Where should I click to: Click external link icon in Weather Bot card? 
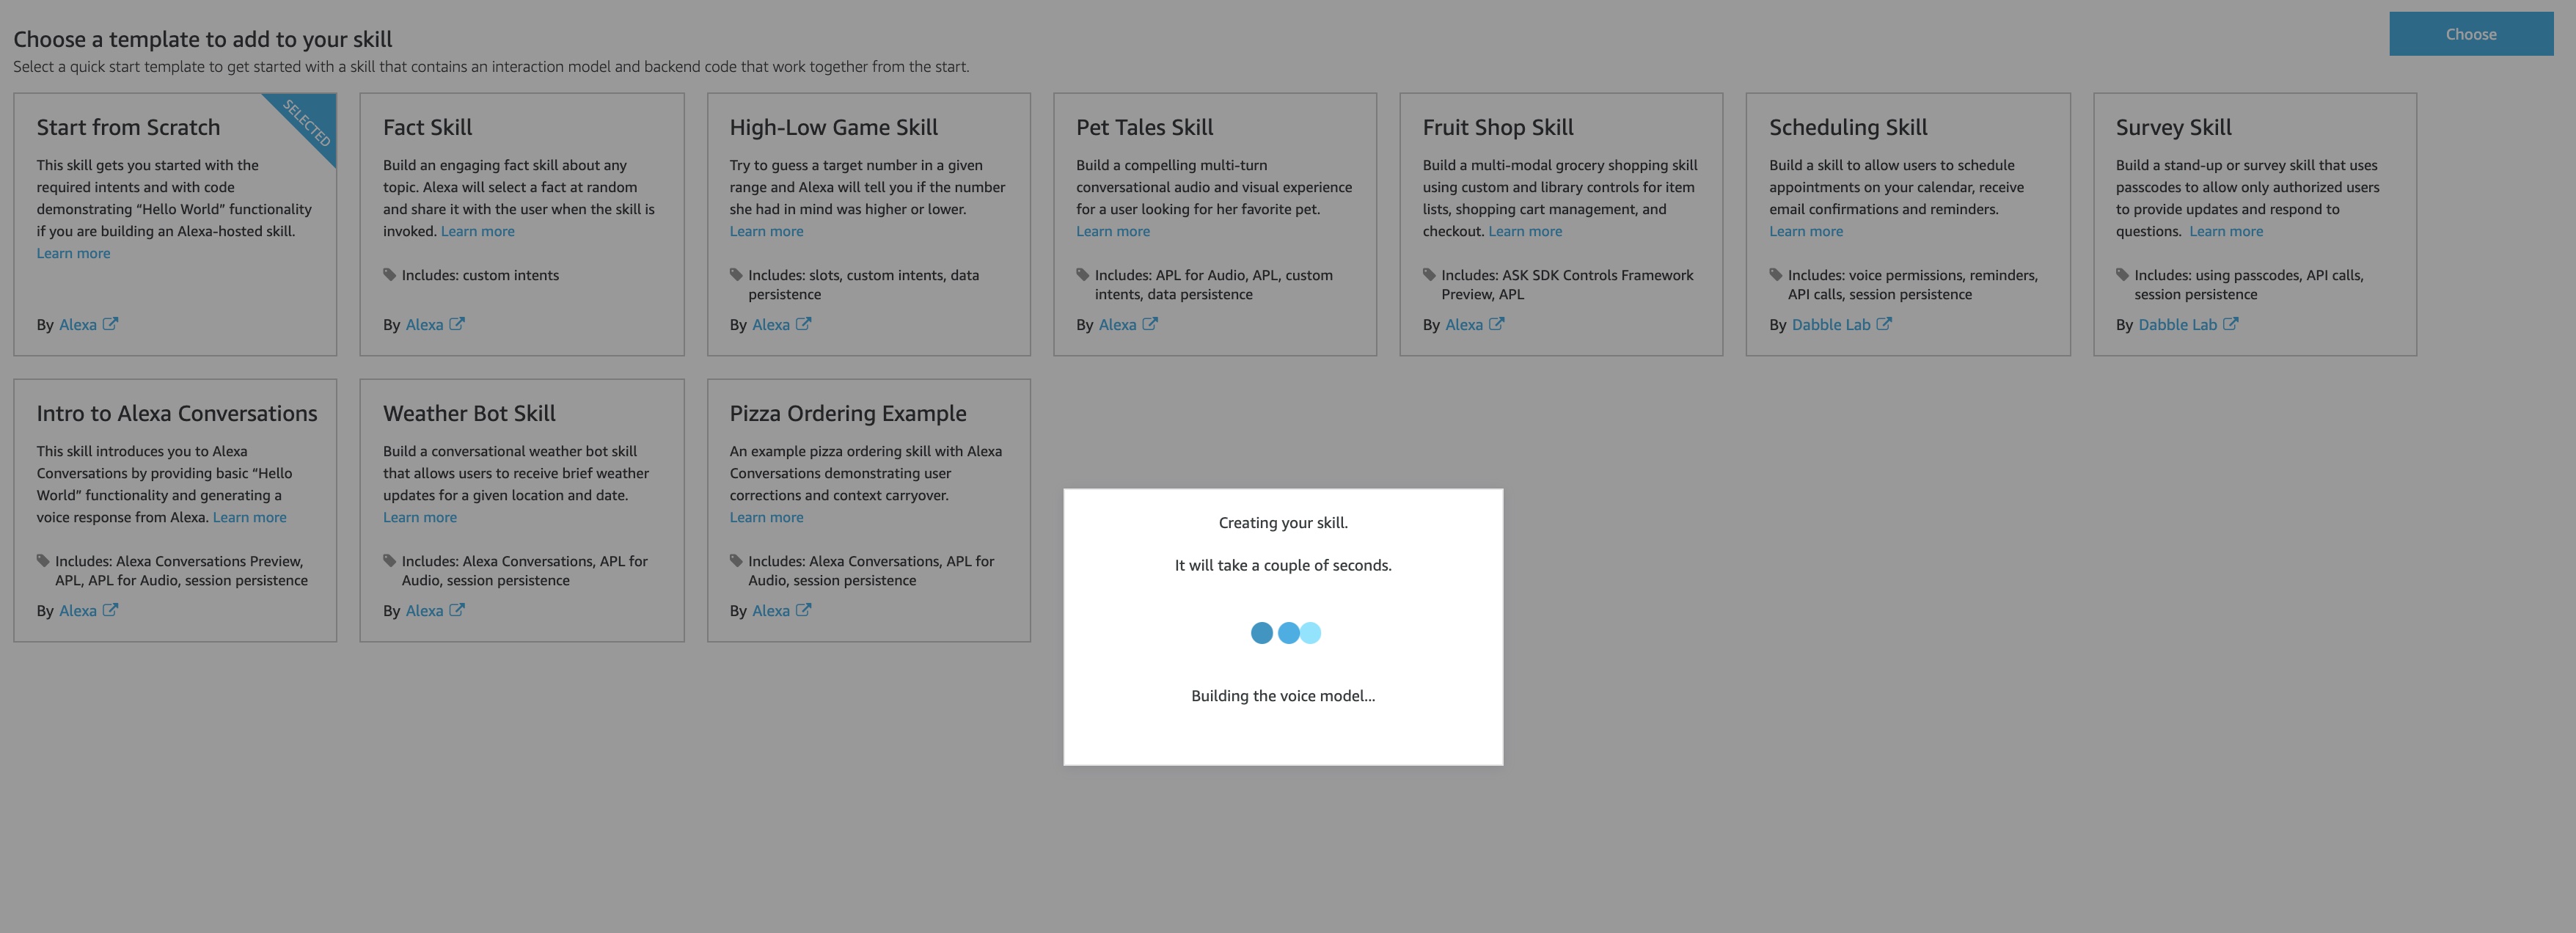pyautogui.click(x=456, y=610)
